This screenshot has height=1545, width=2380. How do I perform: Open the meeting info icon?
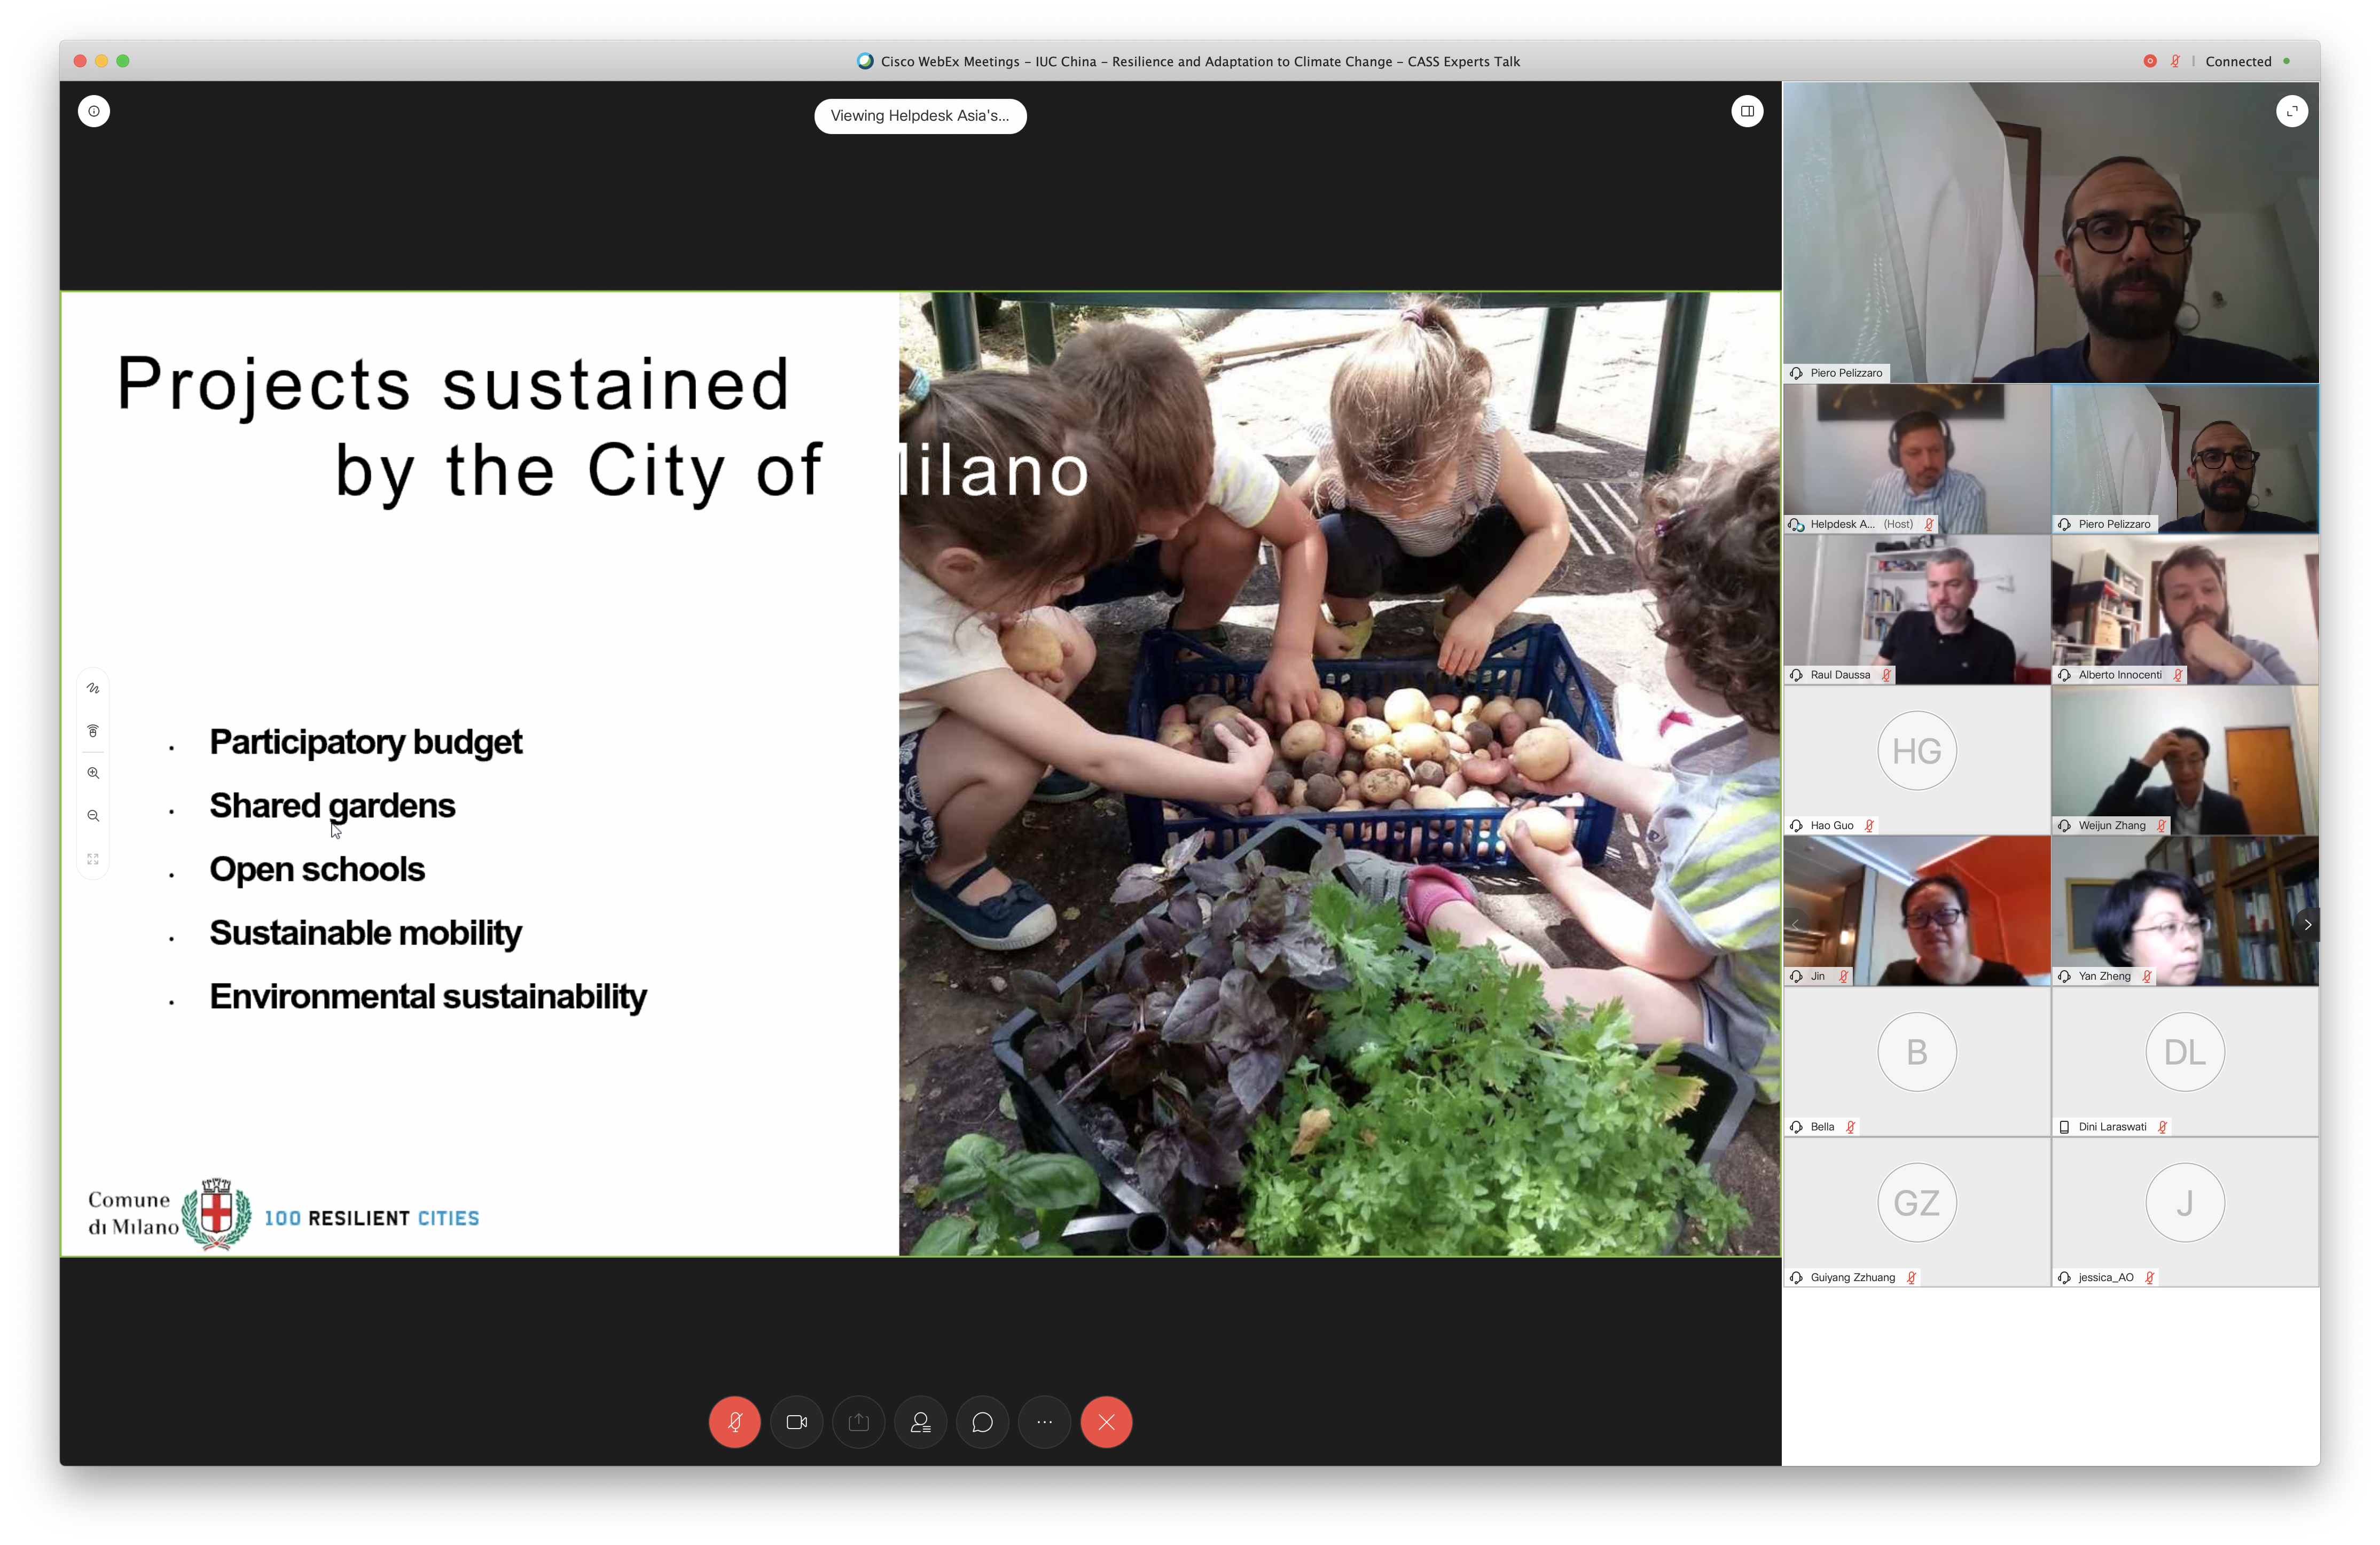pos(94,111)
